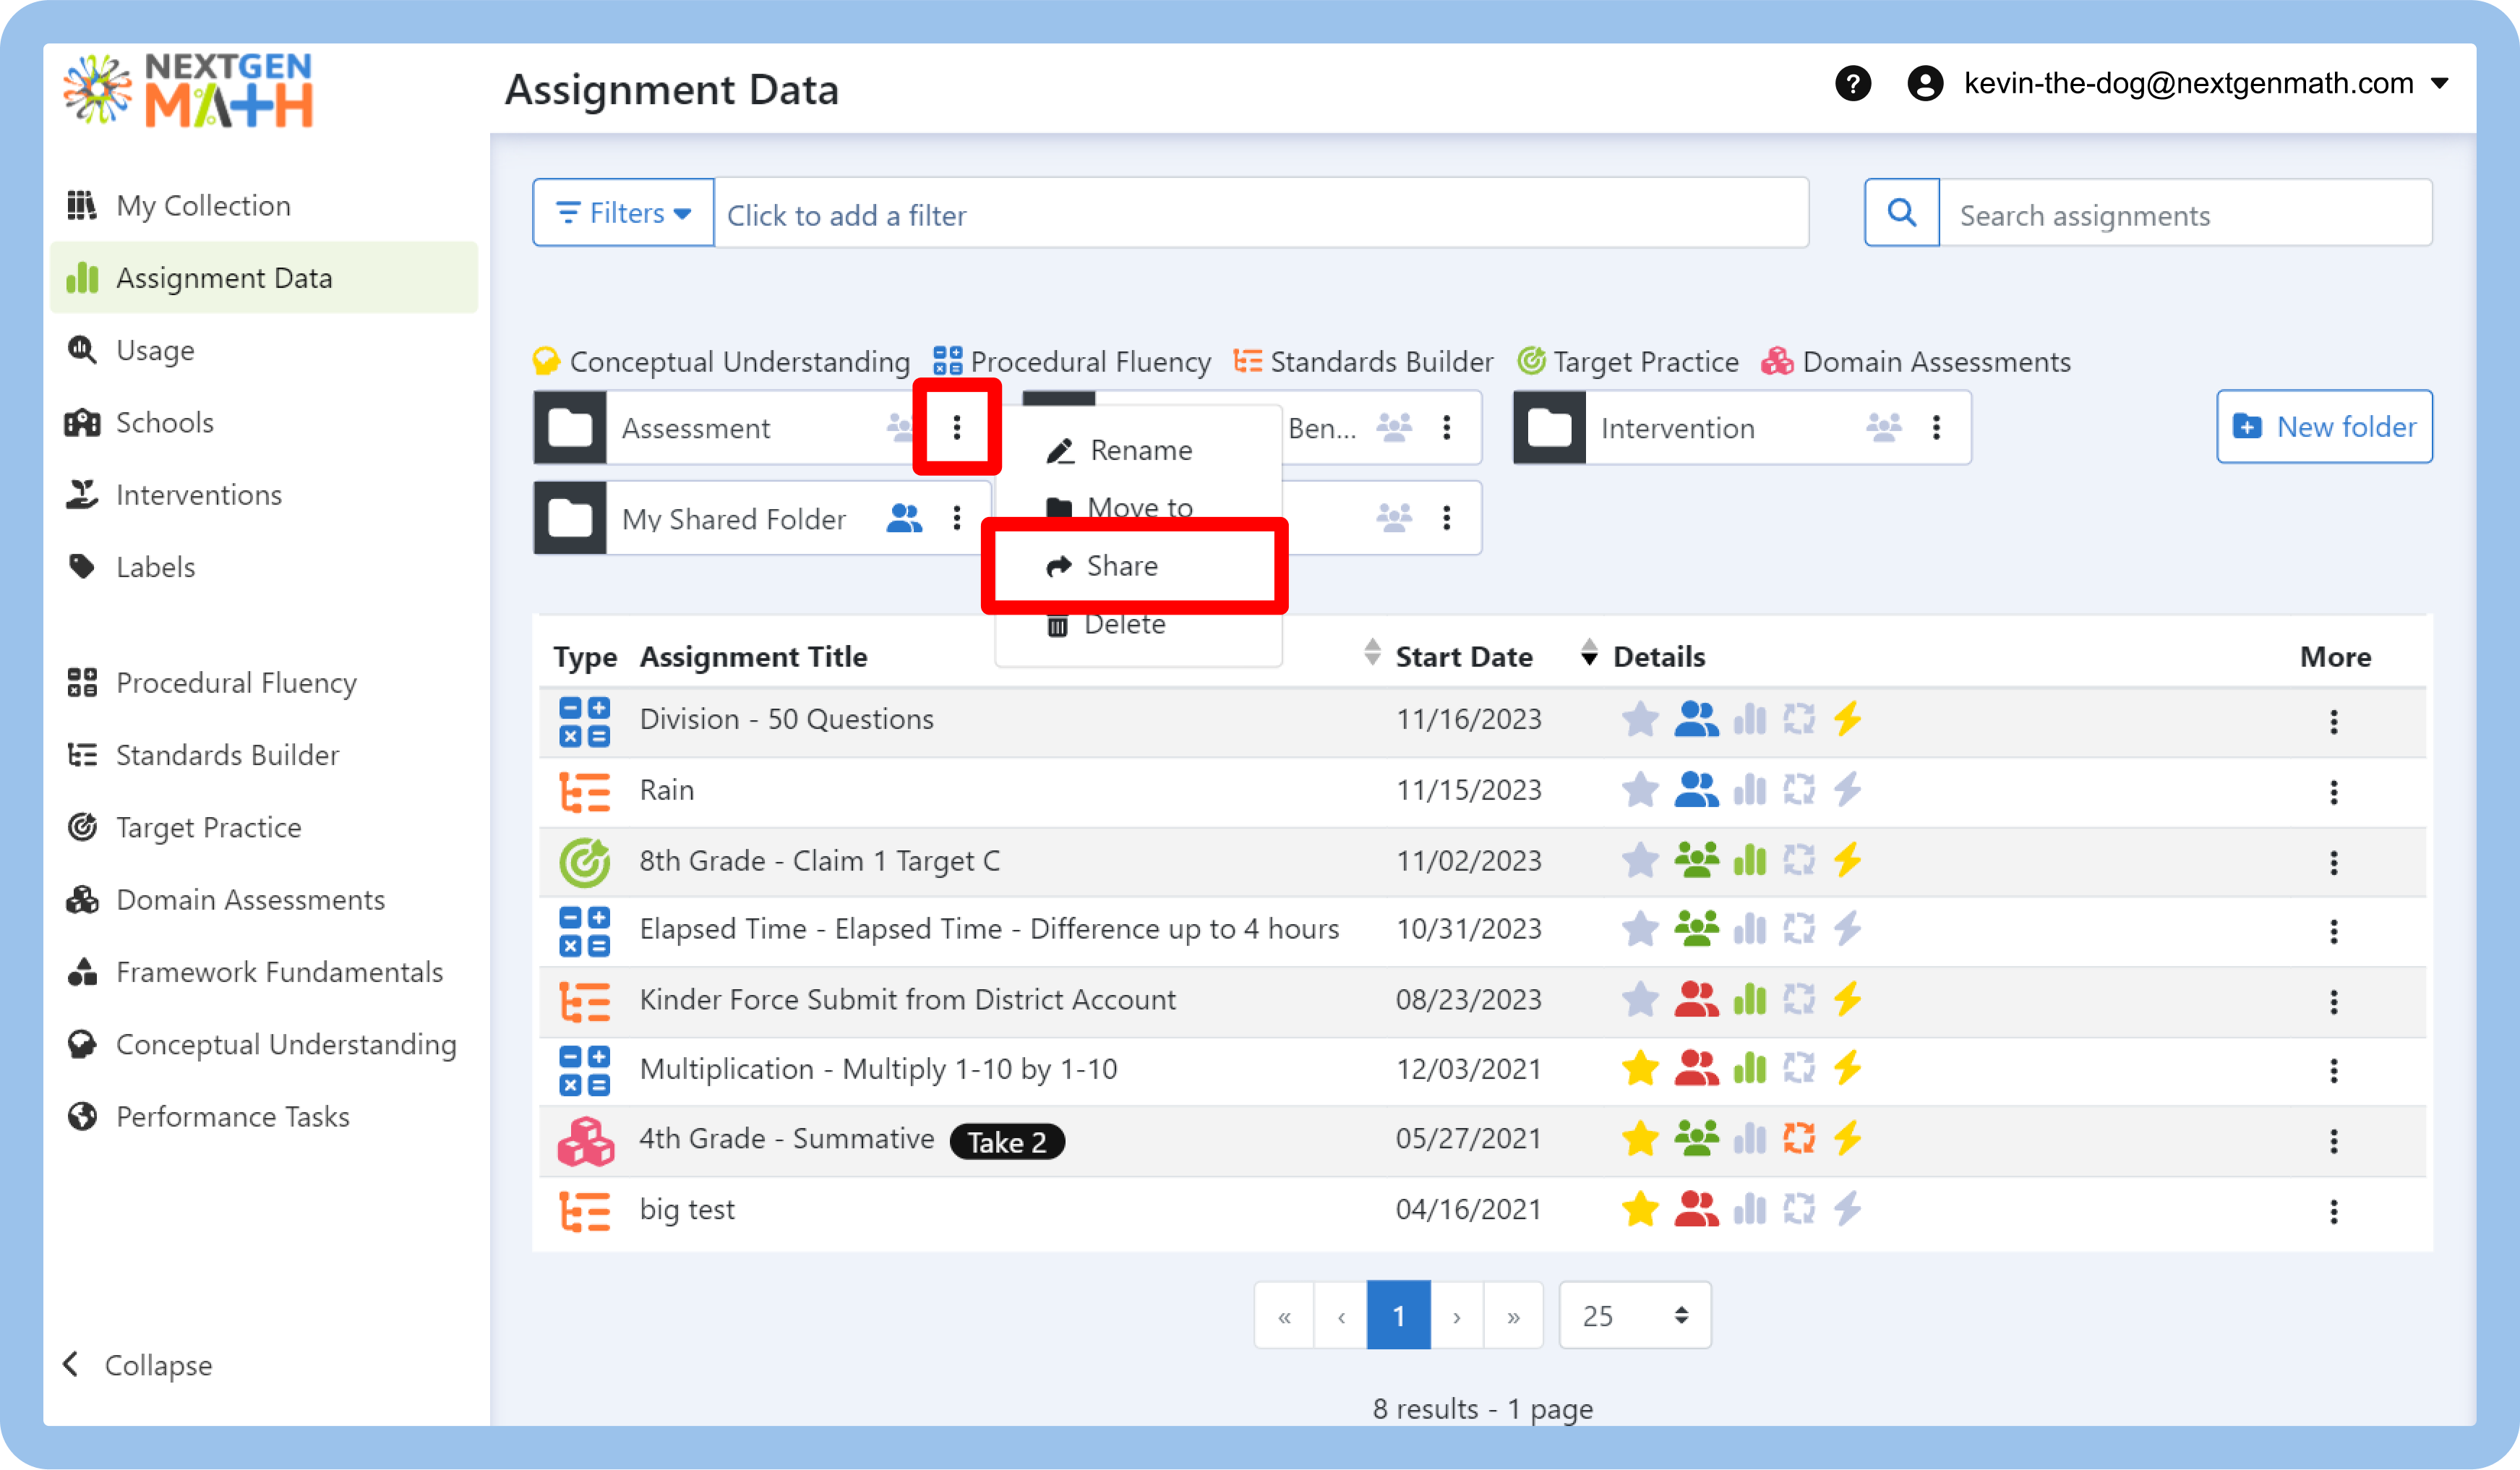2520x1470 pixels.
Task: Select Assignment Data in sidebar
Action: 264,277
